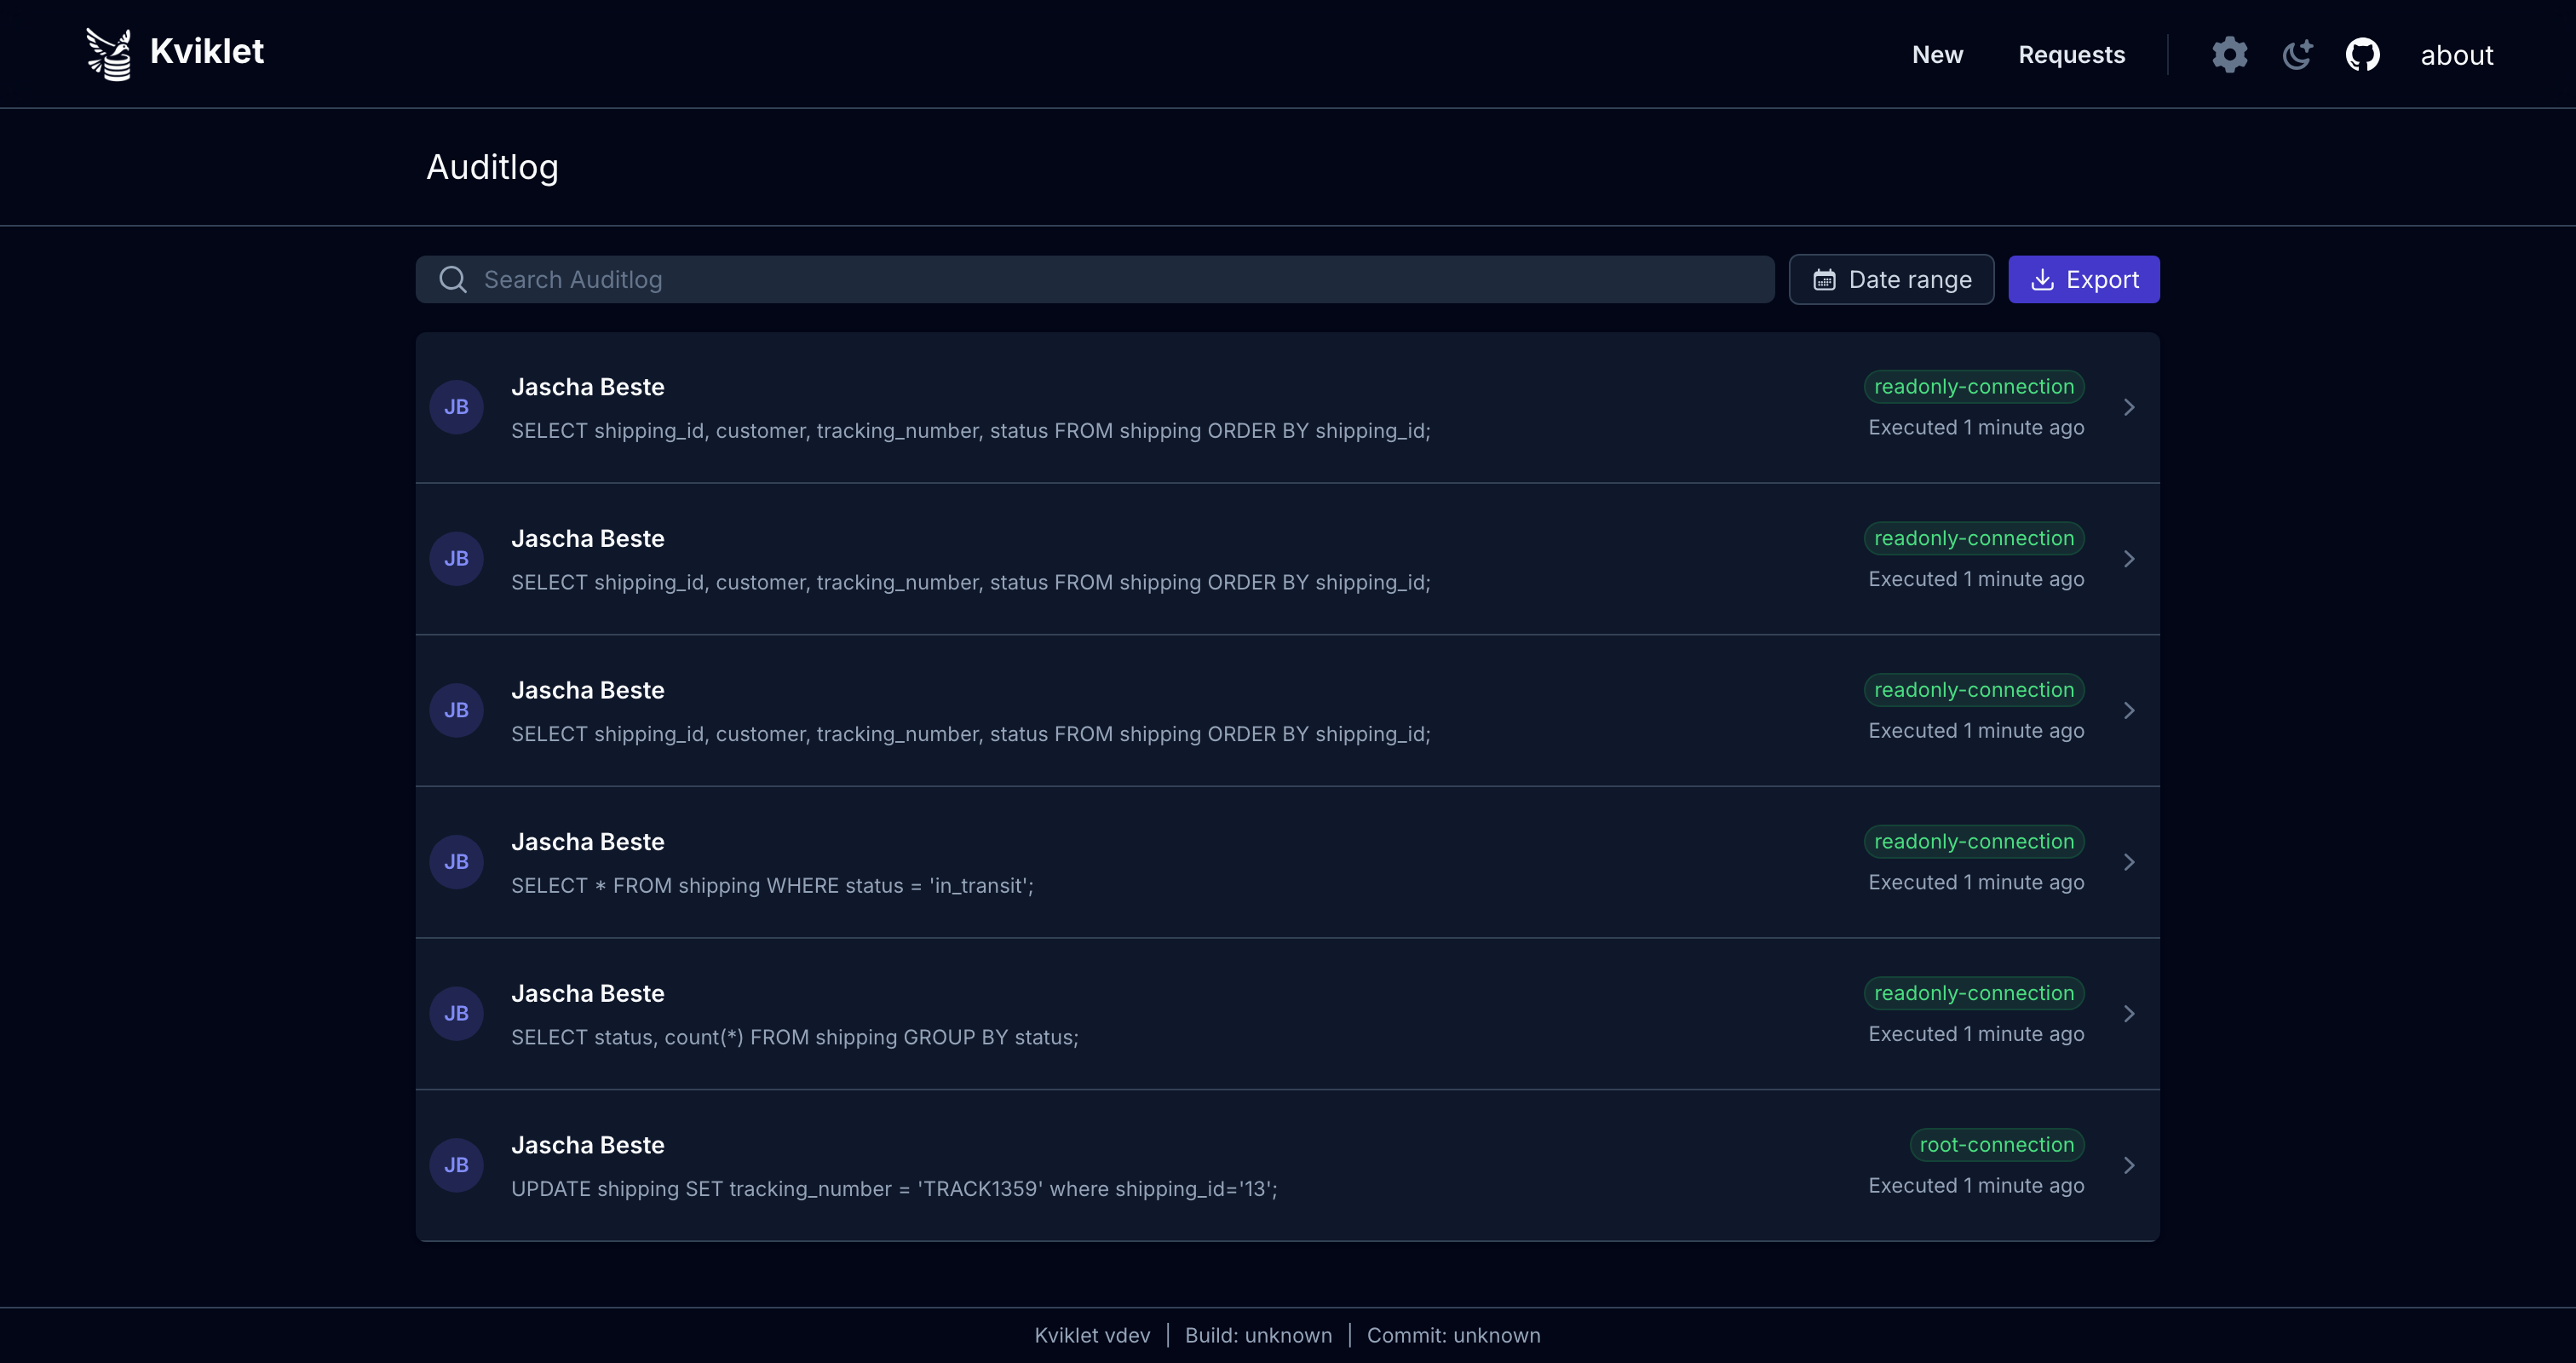The image size is (2576, 1363).
Task: Click the download icon on Export button
Action: tap(2042, 280)
